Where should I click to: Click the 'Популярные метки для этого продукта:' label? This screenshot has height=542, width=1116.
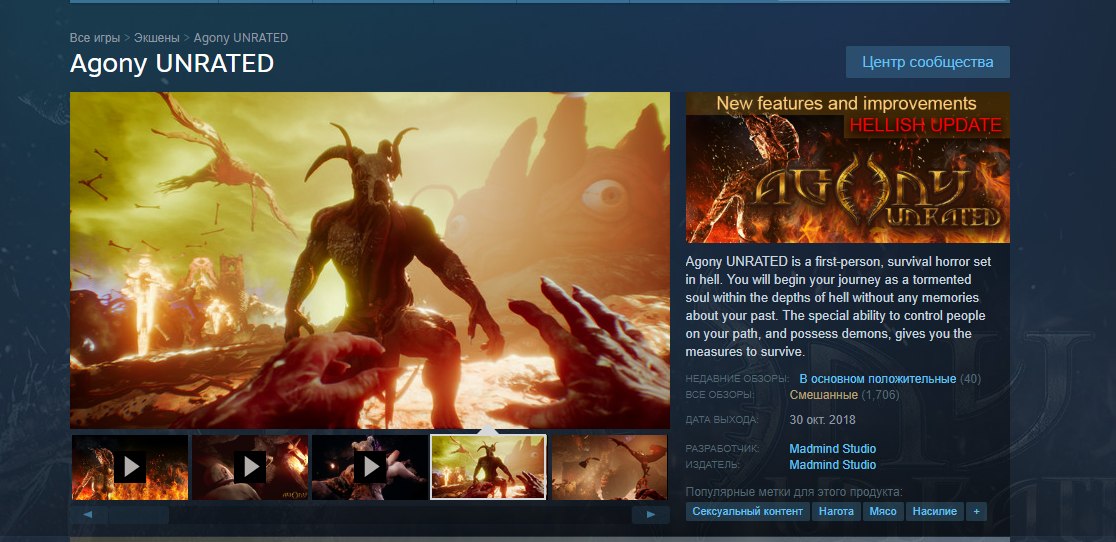(x=794, y=491)
